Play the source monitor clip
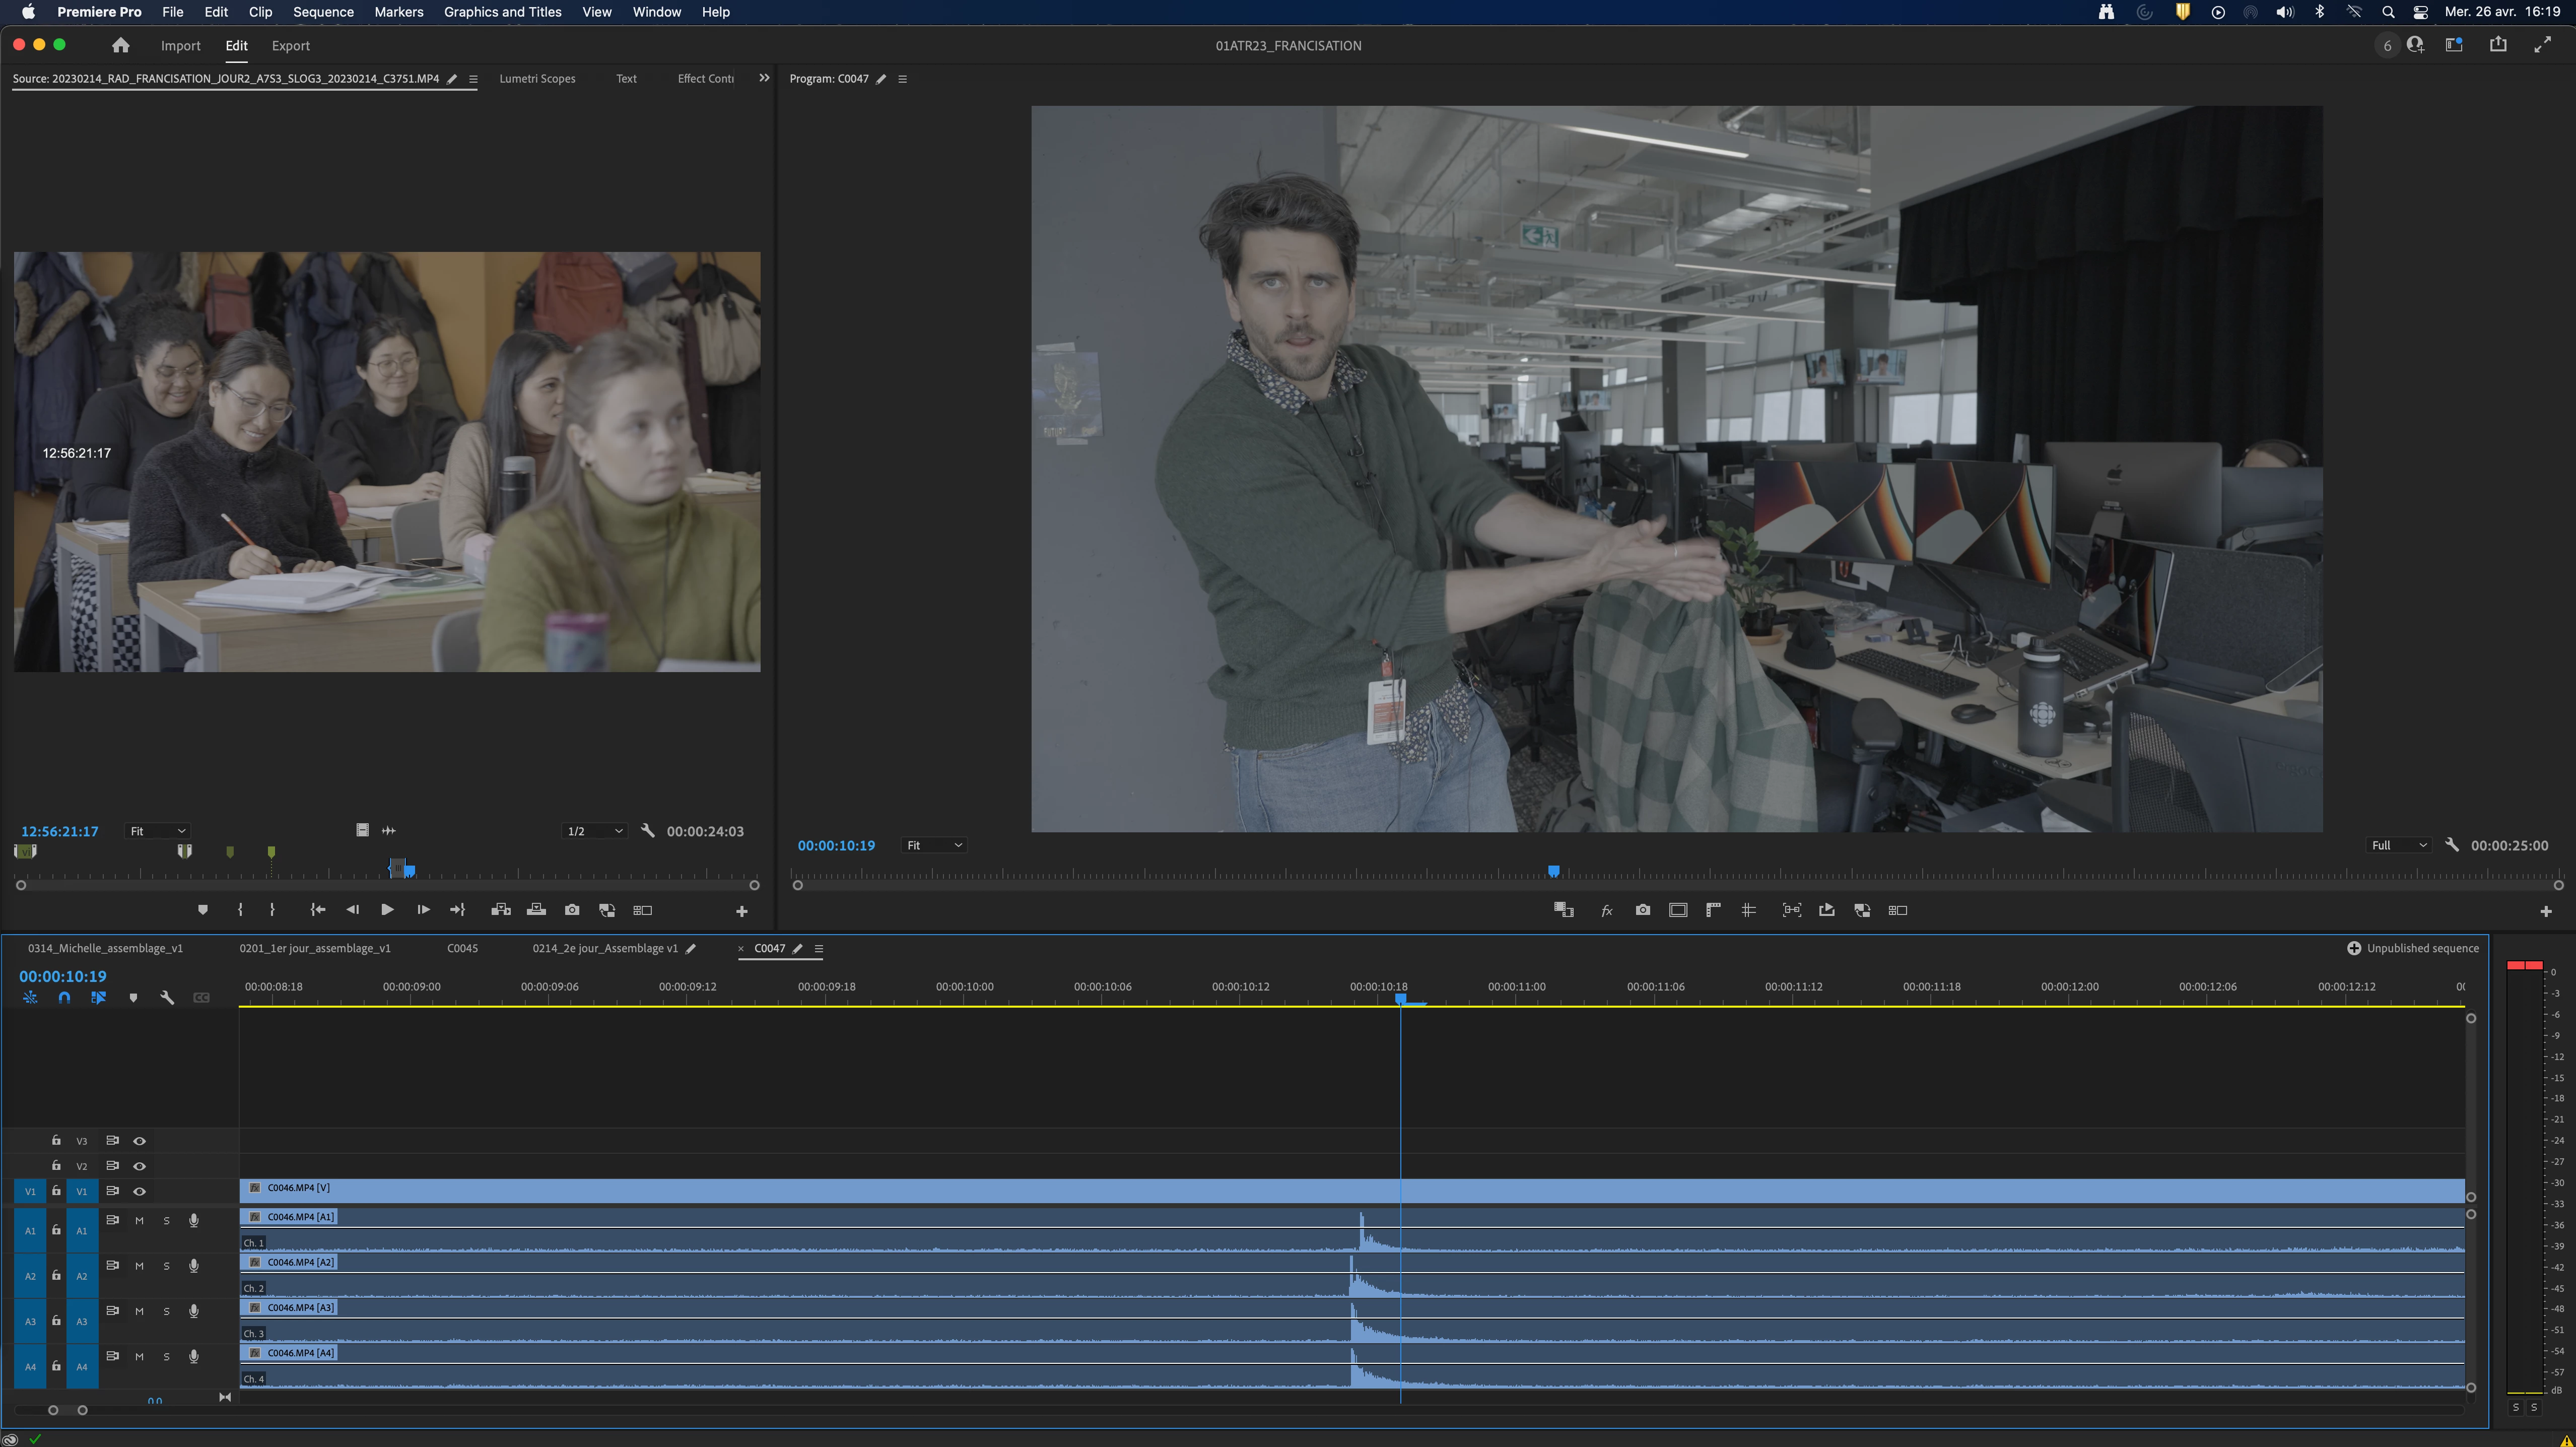Screen dimensions: 2576x1447 click(387, 910)
